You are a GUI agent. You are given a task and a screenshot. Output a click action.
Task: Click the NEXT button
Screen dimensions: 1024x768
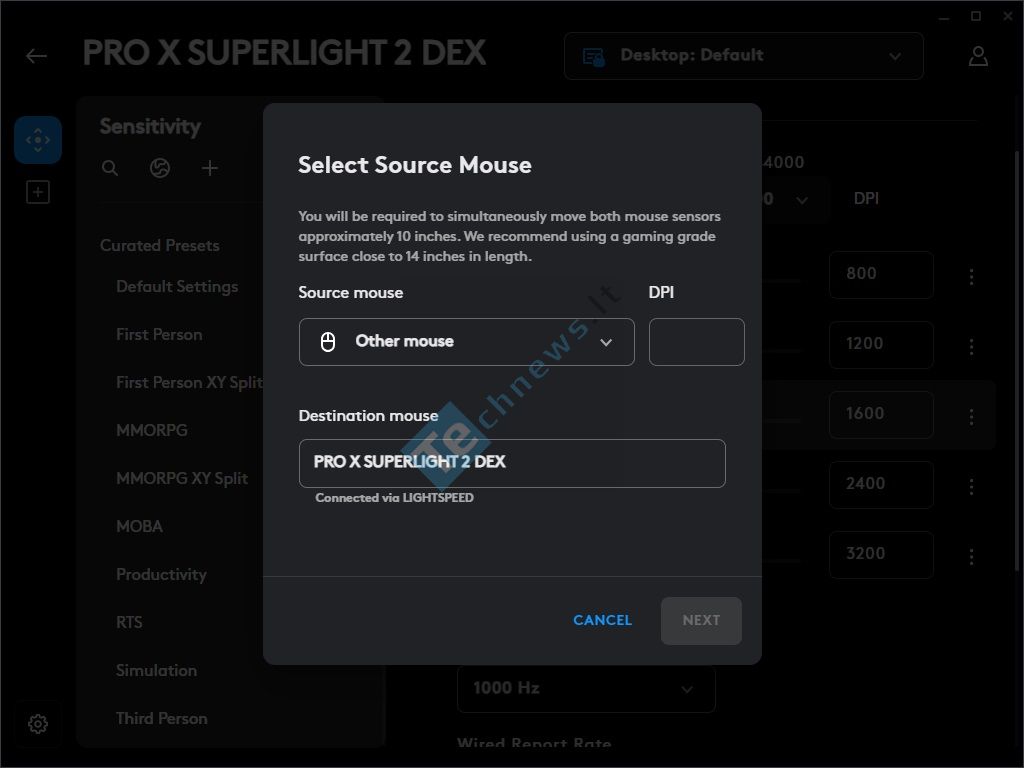pos(701,620)
